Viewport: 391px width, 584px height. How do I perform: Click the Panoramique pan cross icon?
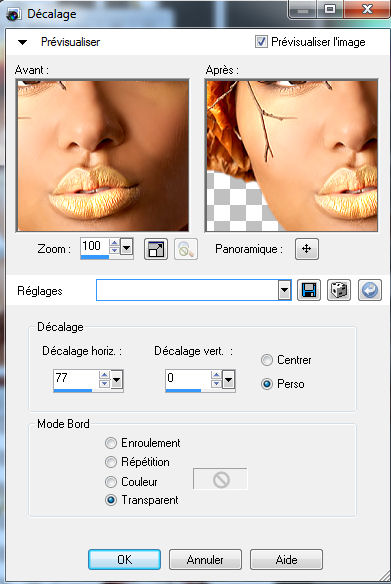point(307,249)
